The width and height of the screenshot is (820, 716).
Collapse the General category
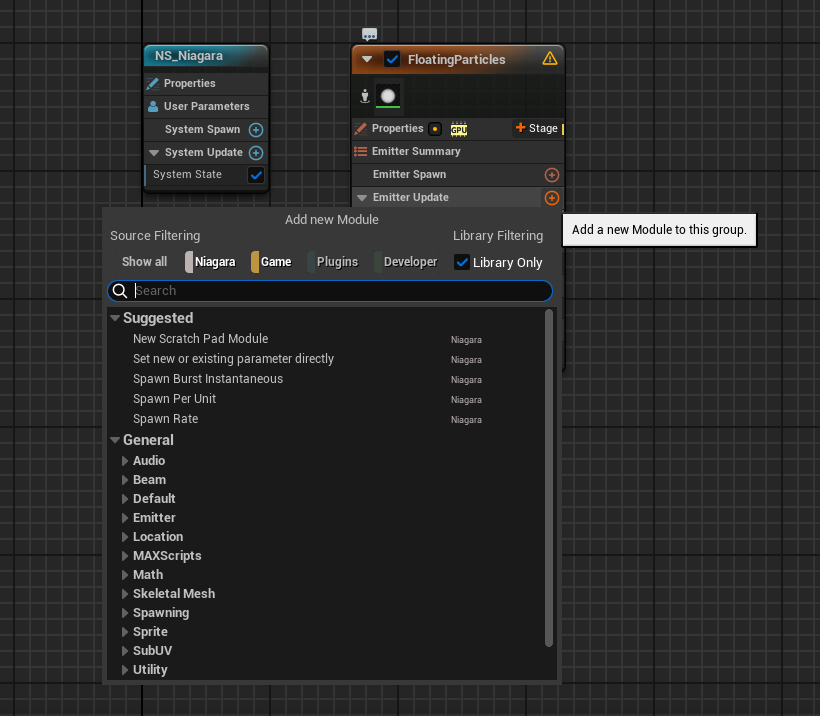[115, 440]
